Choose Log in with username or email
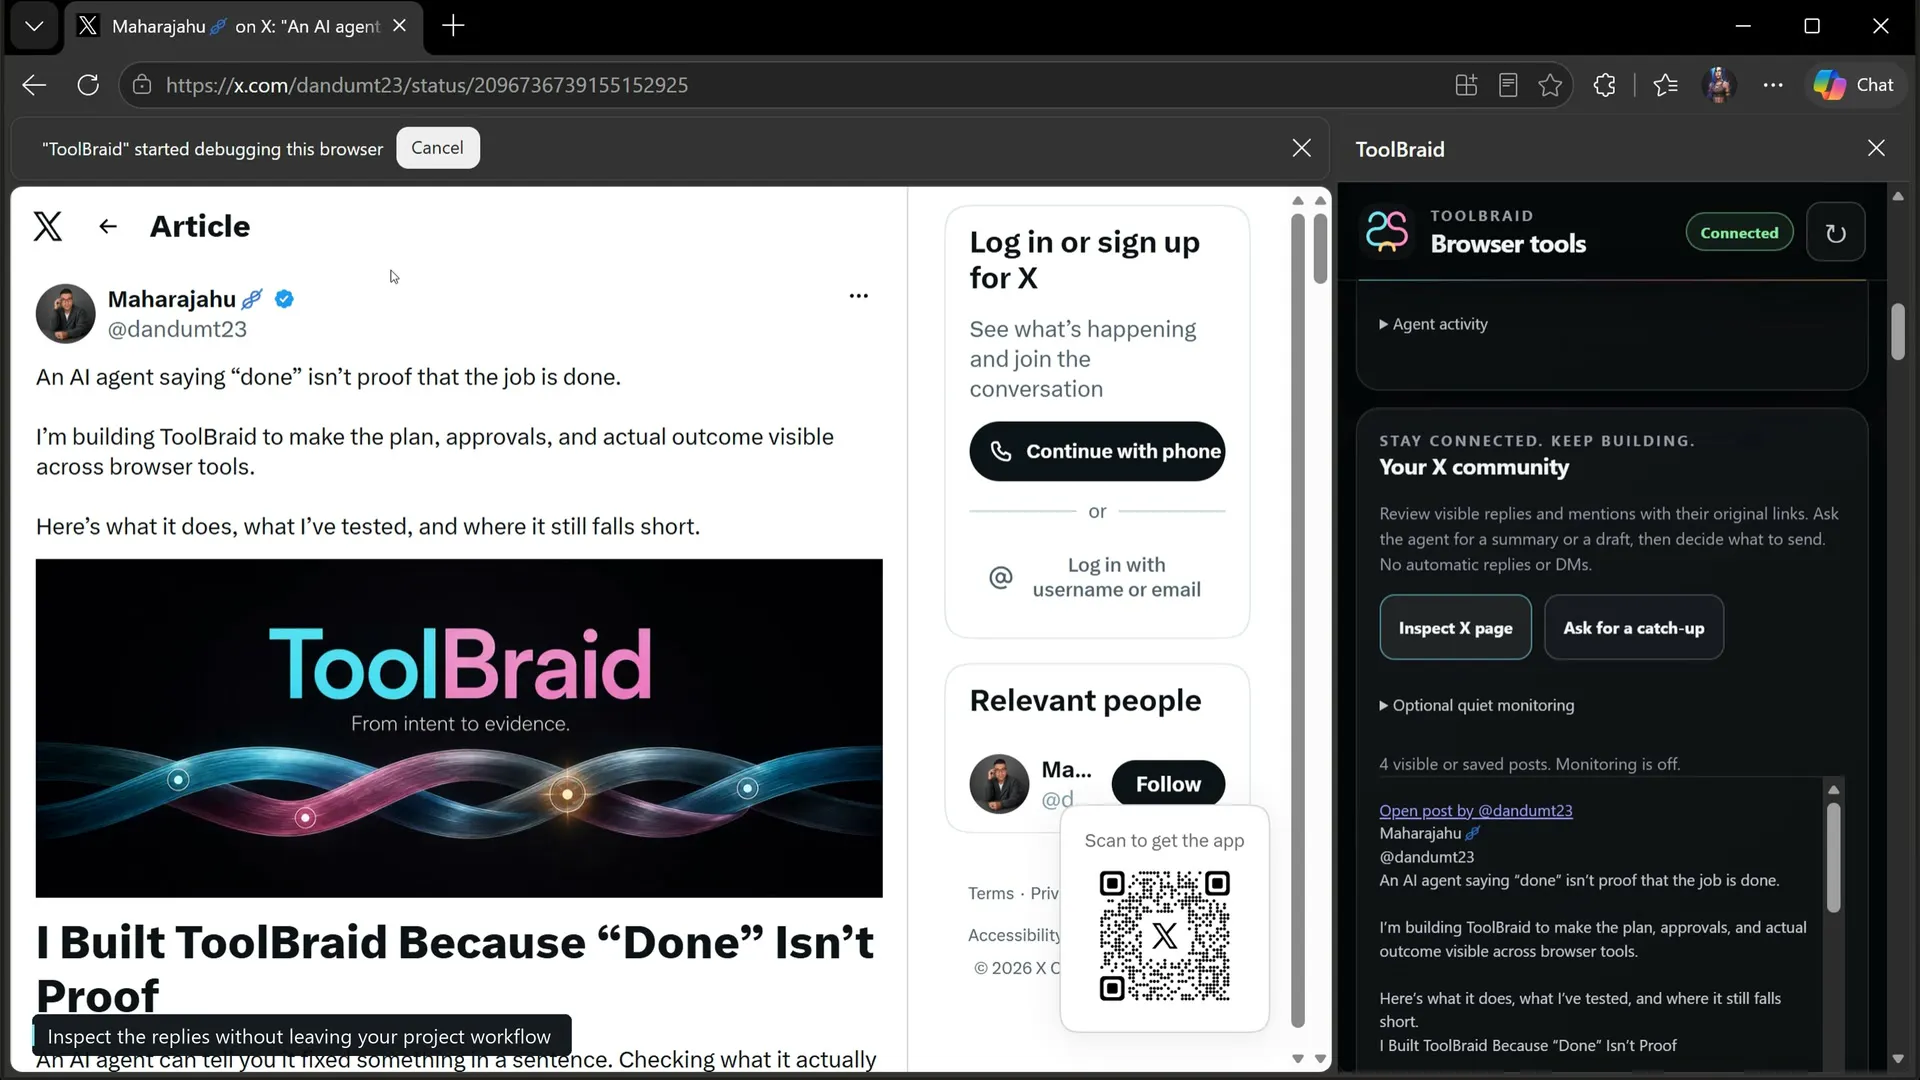Viewport: 1920px width, 1080px height. pos(1097,577)
